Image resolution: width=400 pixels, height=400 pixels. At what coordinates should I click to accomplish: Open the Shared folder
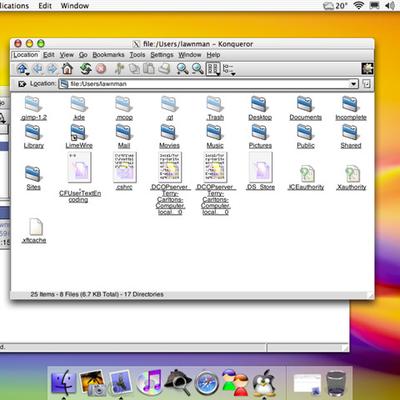coord(351,136)
